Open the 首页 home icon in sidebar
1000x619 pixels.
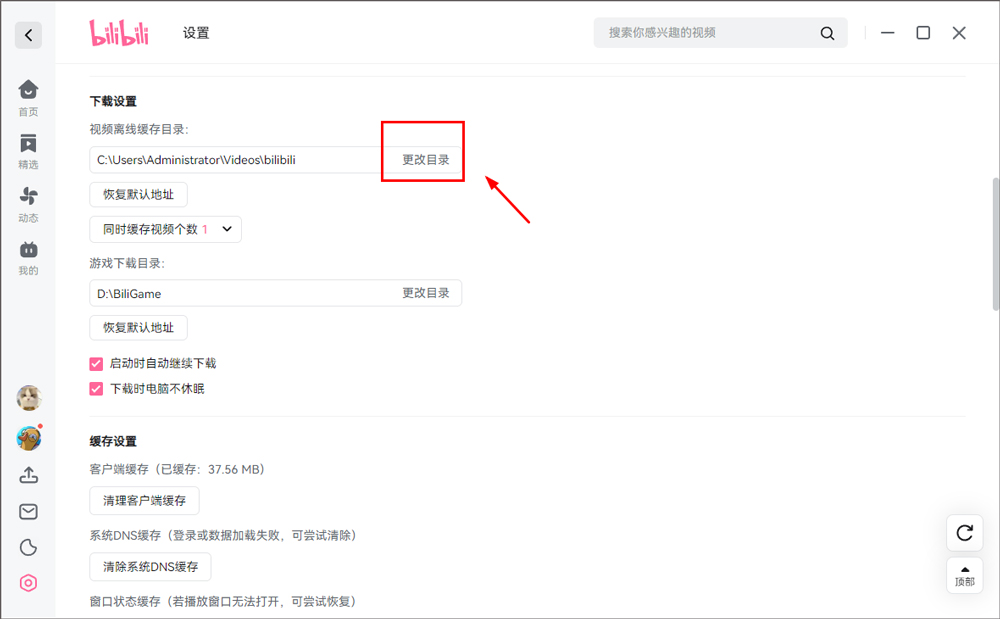[28, 95]
